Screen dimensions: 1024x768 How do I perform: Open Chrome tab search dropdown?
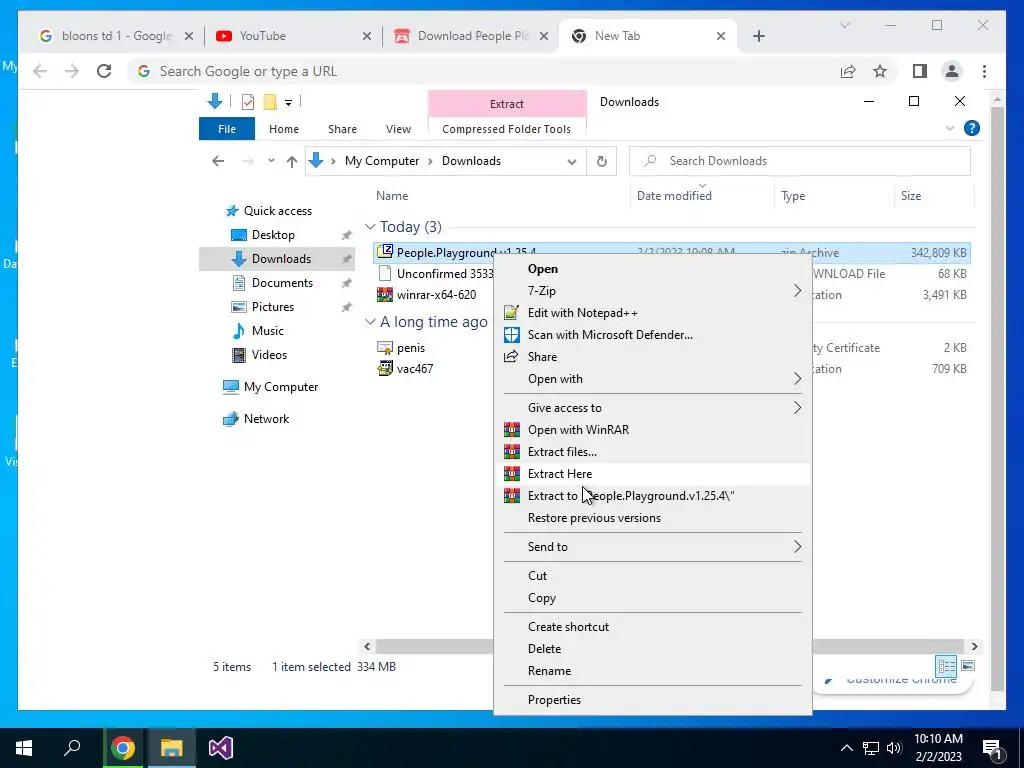click(x=844, y=25)
